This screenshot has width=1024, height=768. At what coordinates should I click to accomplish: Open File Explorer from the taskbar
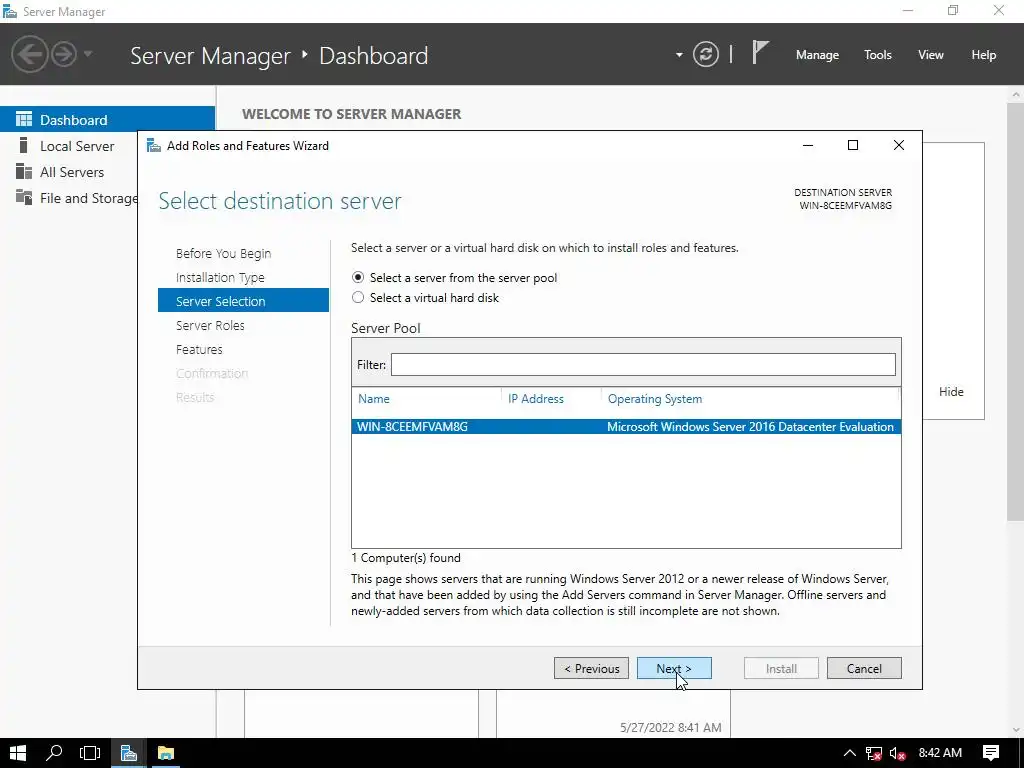(165, 753)
